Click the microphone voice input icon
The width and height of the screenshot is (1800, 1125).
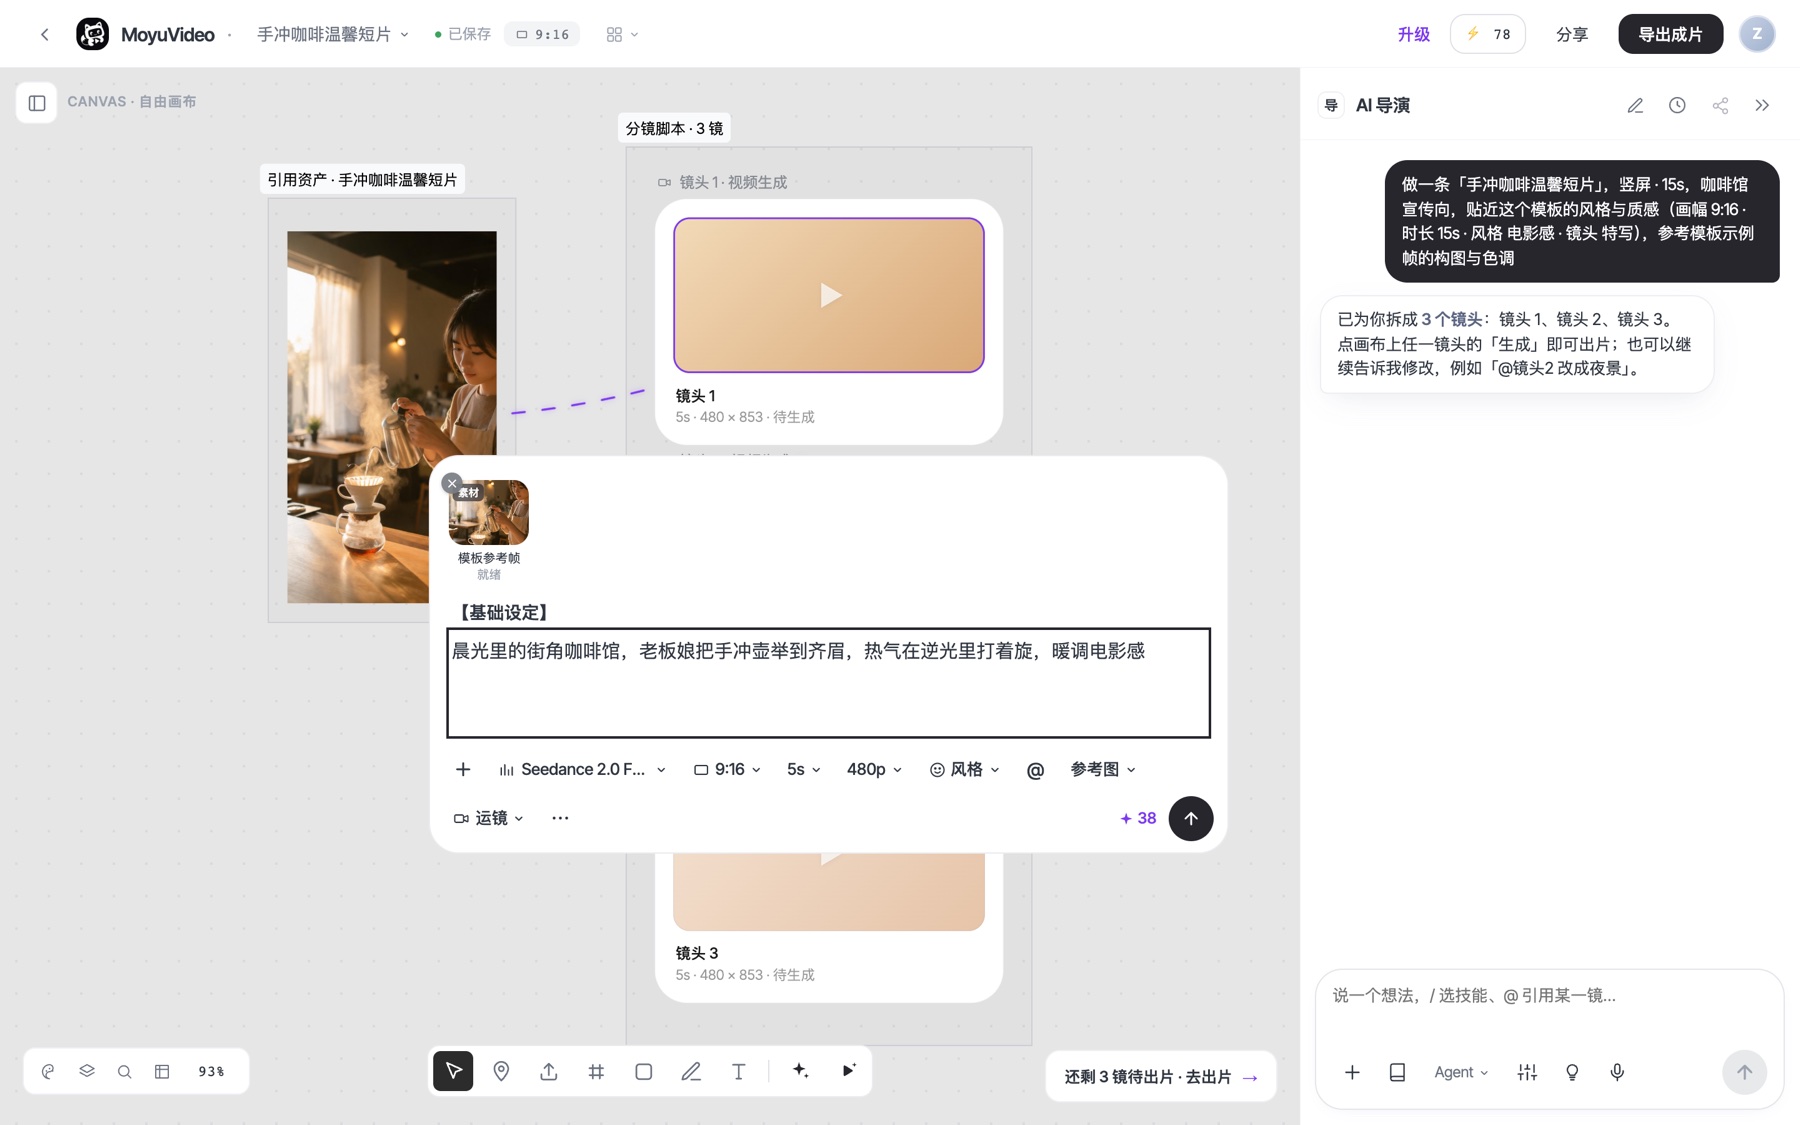[x=1617, y=1072]
